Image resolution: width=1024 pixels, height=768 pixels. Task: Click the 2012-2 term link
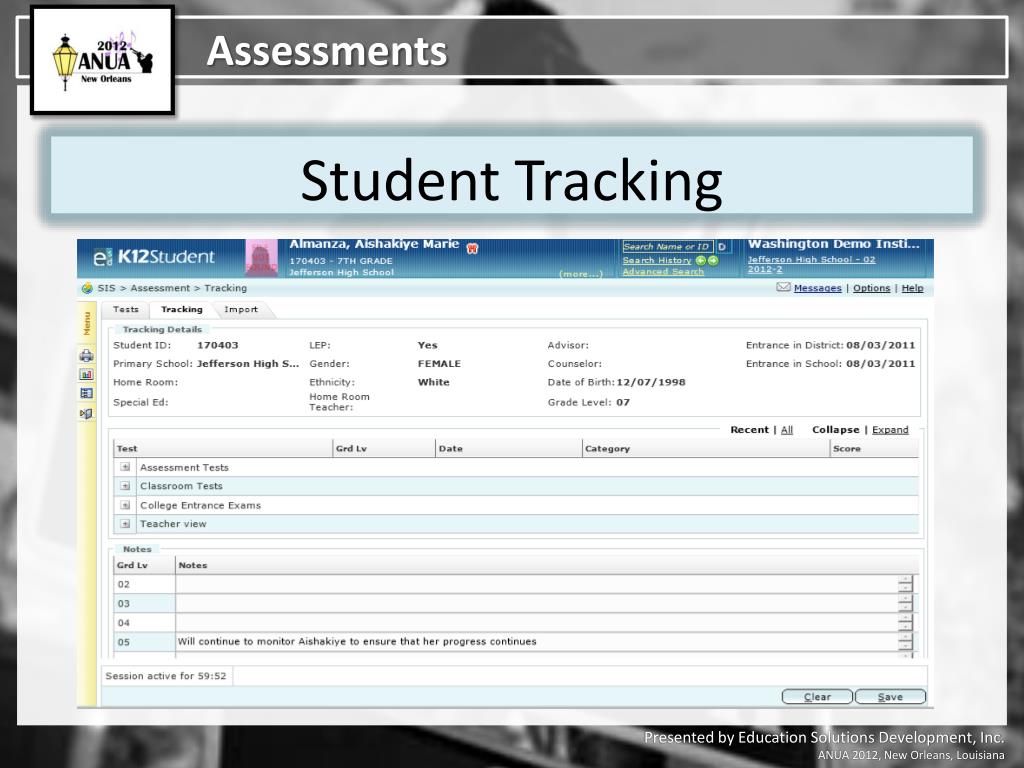coord(765,269)
